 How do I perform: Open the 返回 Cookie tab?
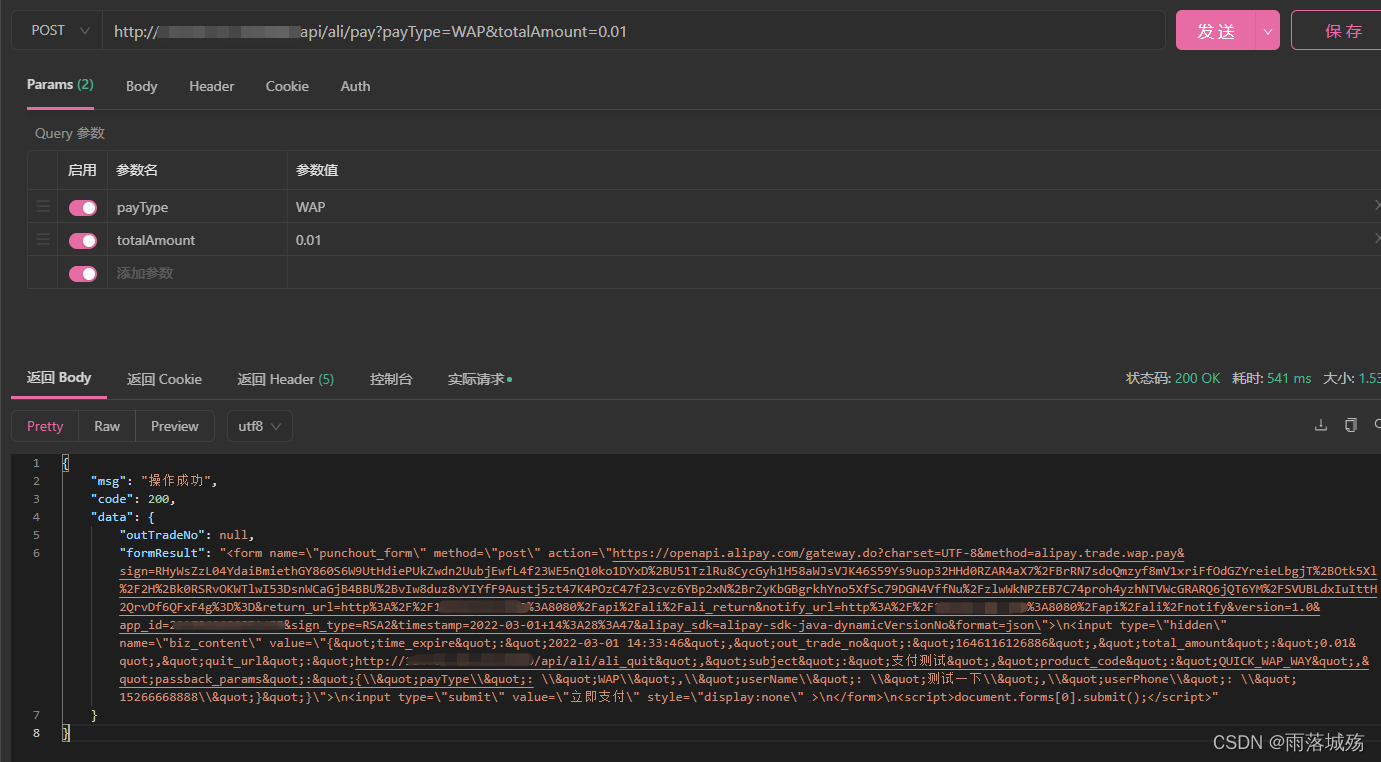coord(164,380)
